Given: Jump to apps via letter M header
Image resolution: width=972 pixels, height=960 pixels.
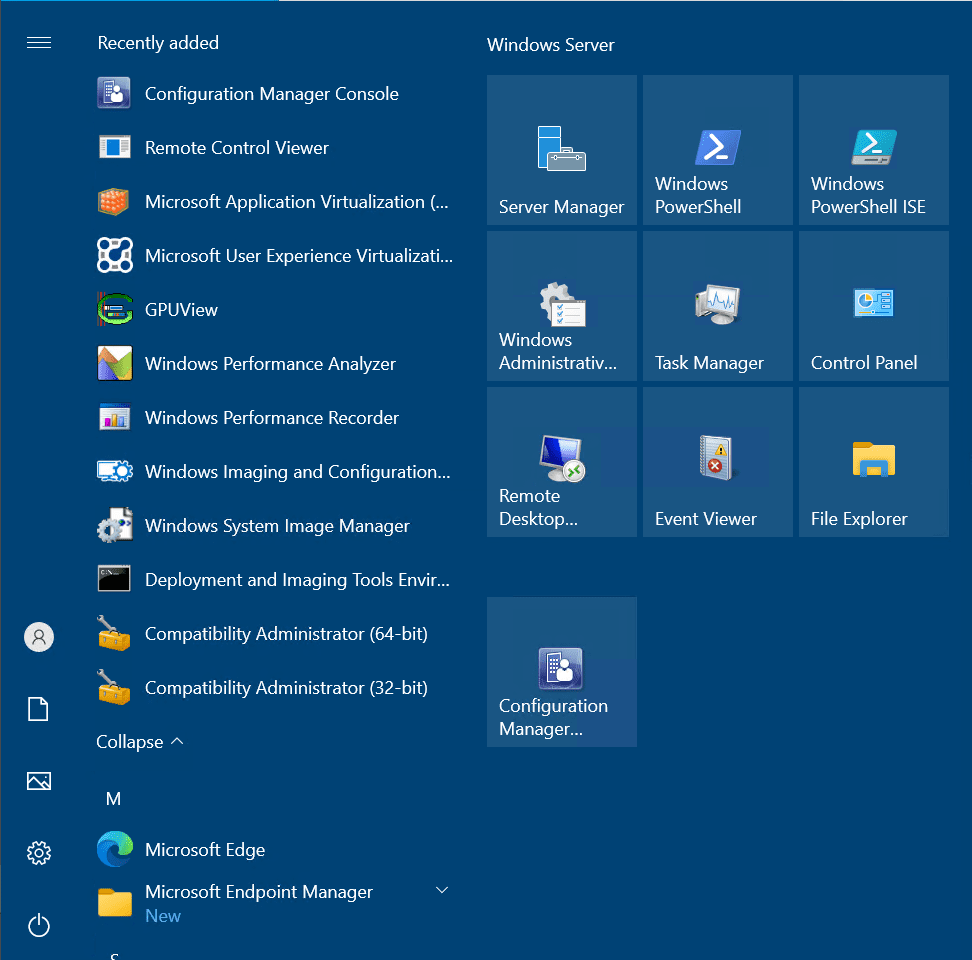Looking at the screenshot, I should point(113,799).
